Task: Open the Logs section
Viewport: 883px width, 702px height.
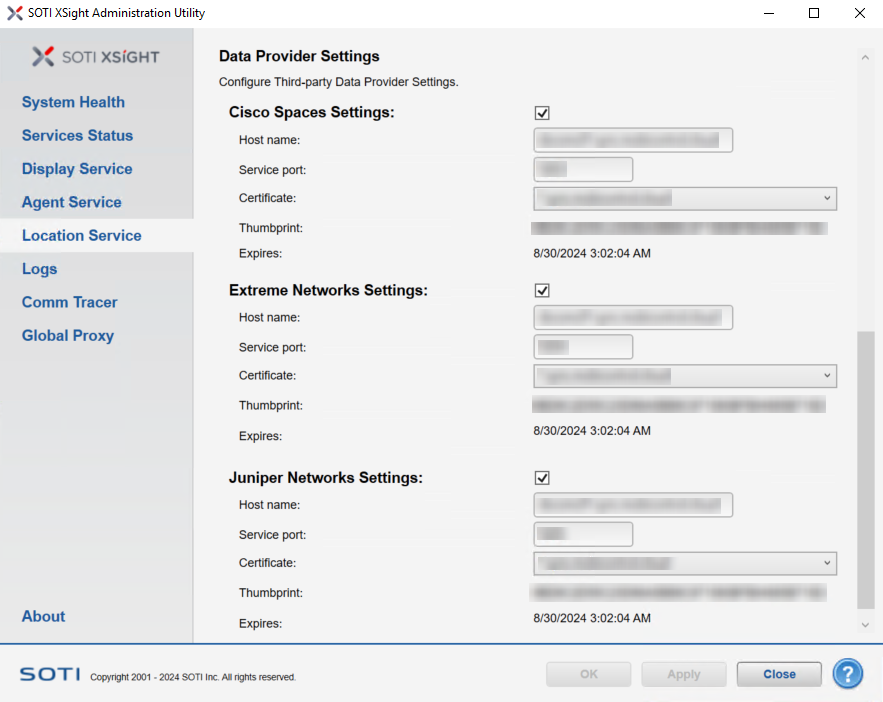Action: [39, 269]
